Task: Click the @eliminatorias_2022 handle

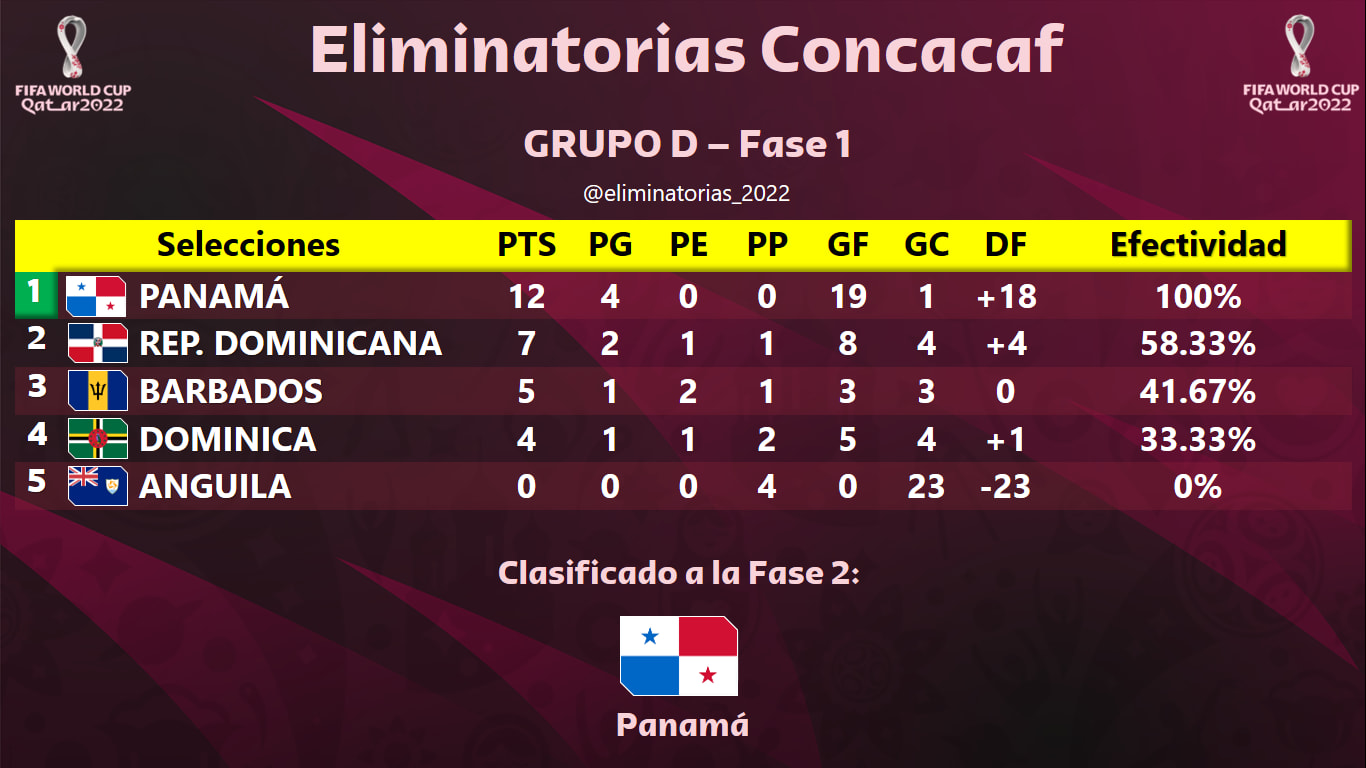Action: [686, 193]
